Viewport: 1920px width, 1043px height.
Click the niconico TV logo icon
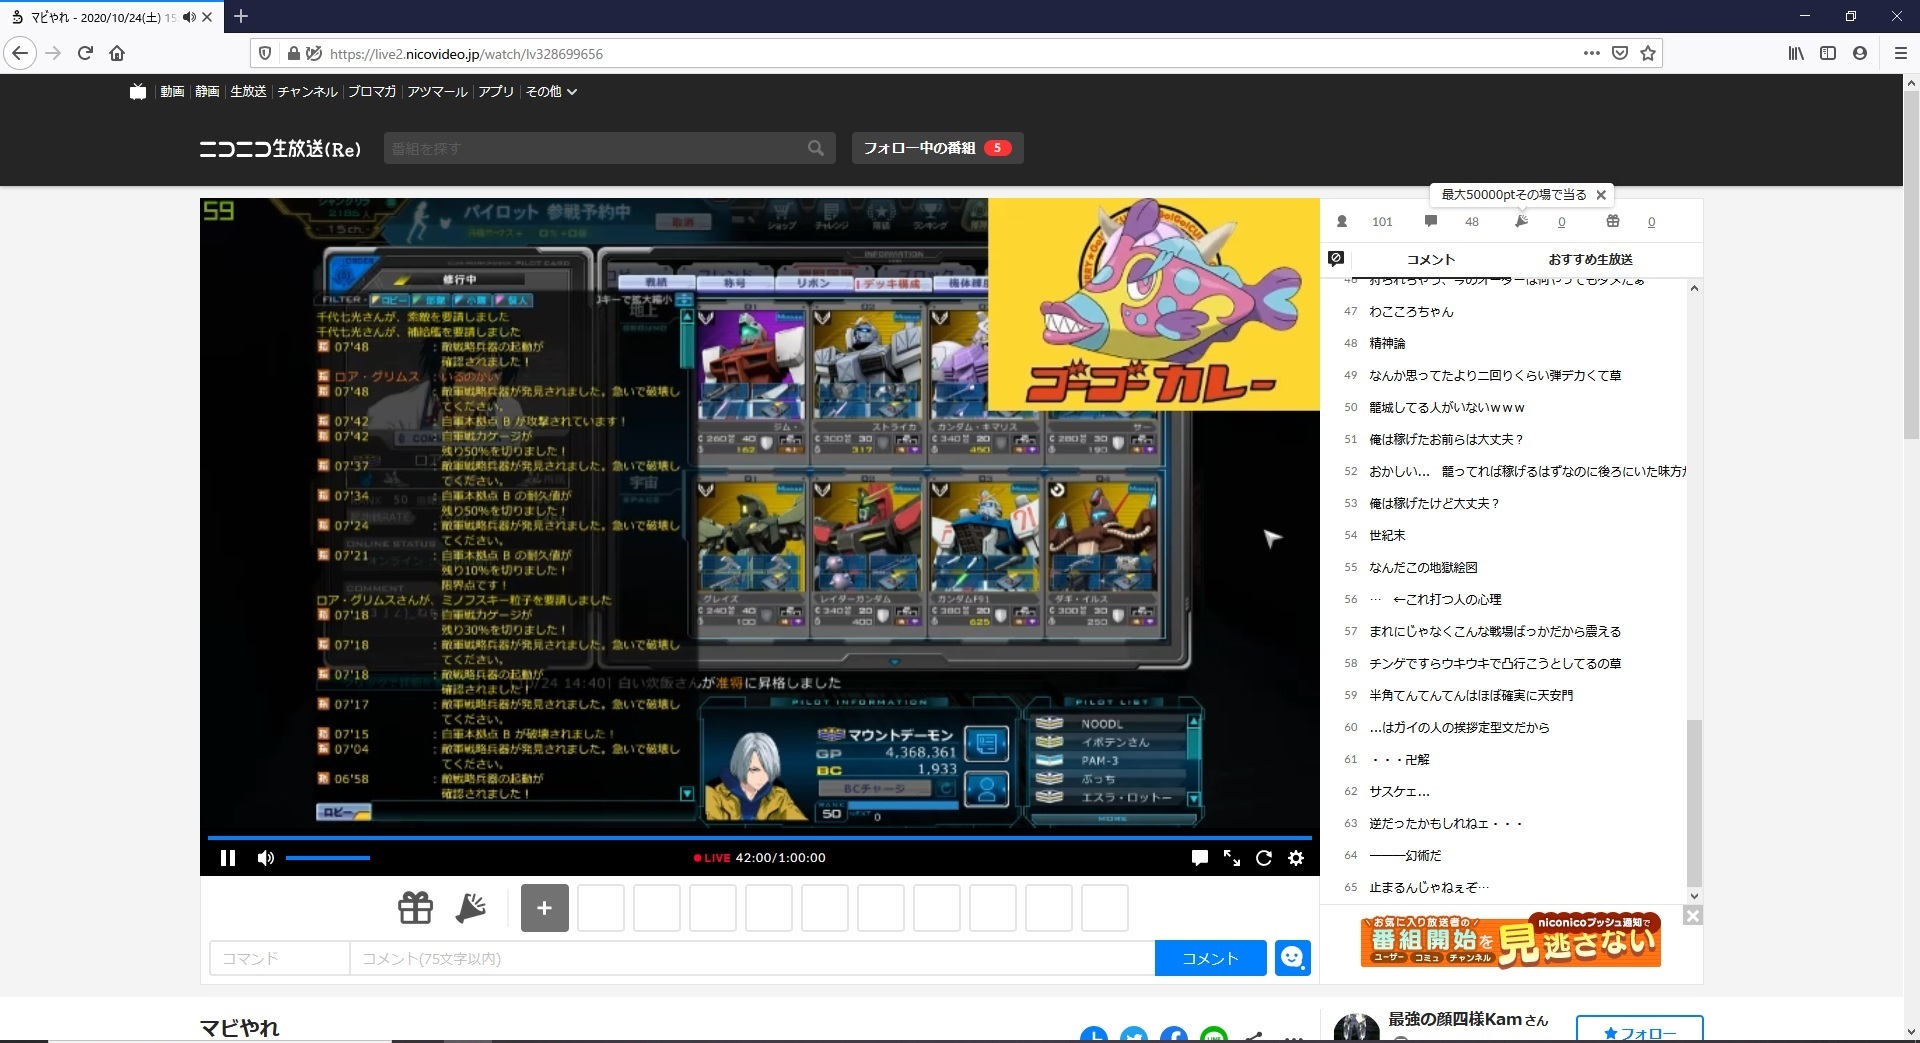[x=138, y=91]
